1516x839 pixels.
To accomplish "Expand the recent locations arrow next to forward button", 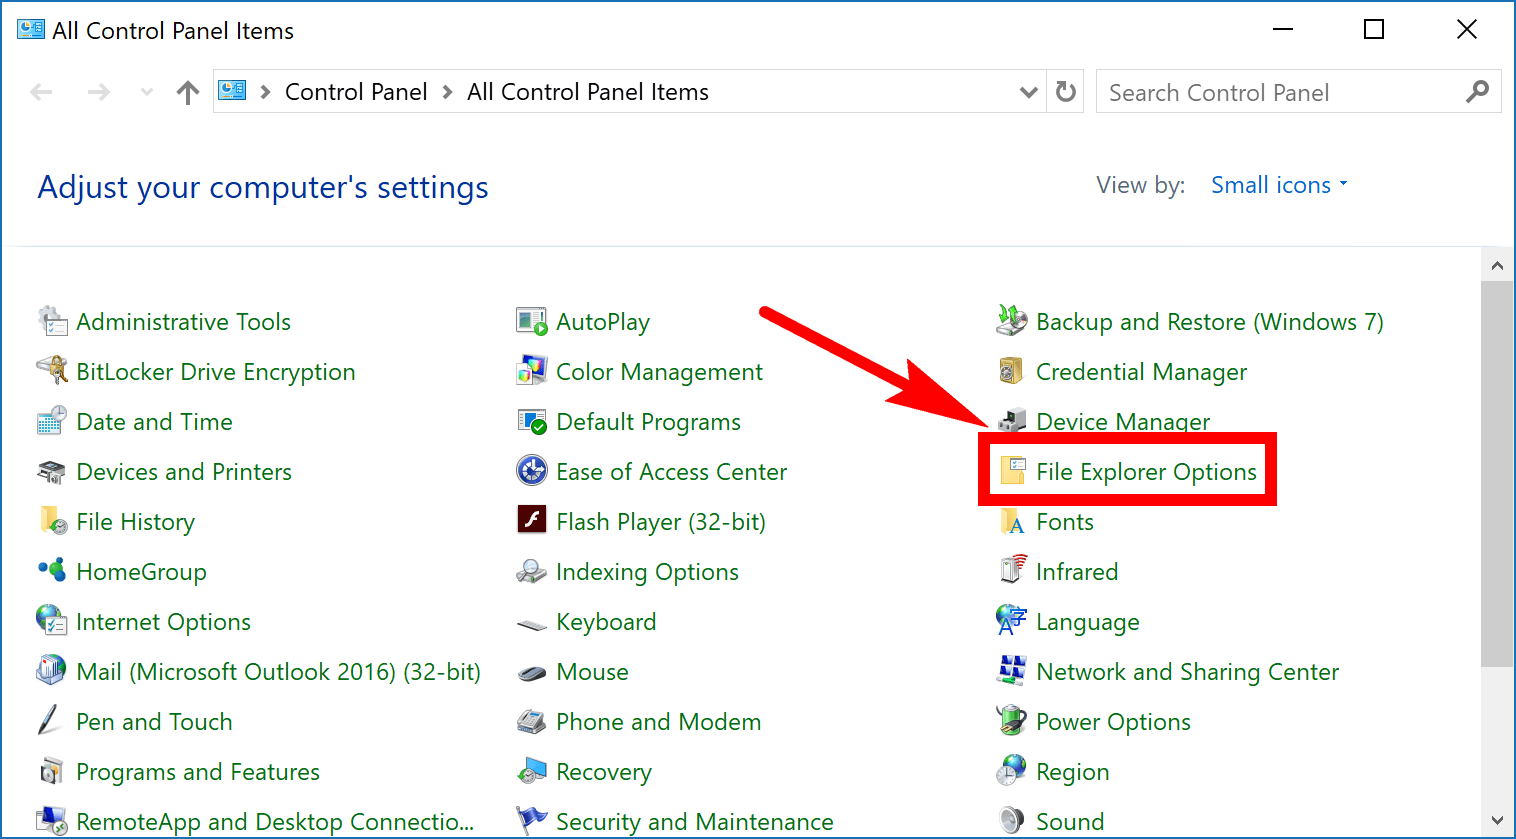I will (145, 91).
